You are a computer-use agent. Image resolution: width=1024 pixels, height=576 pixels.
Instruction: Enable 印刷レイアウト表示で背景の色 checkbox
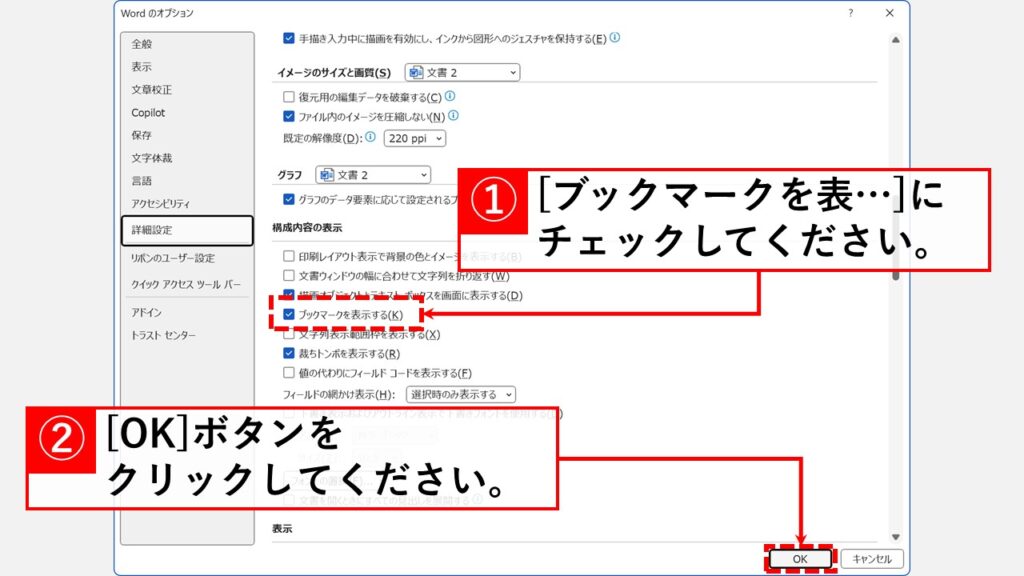click(x=289, y=256)
